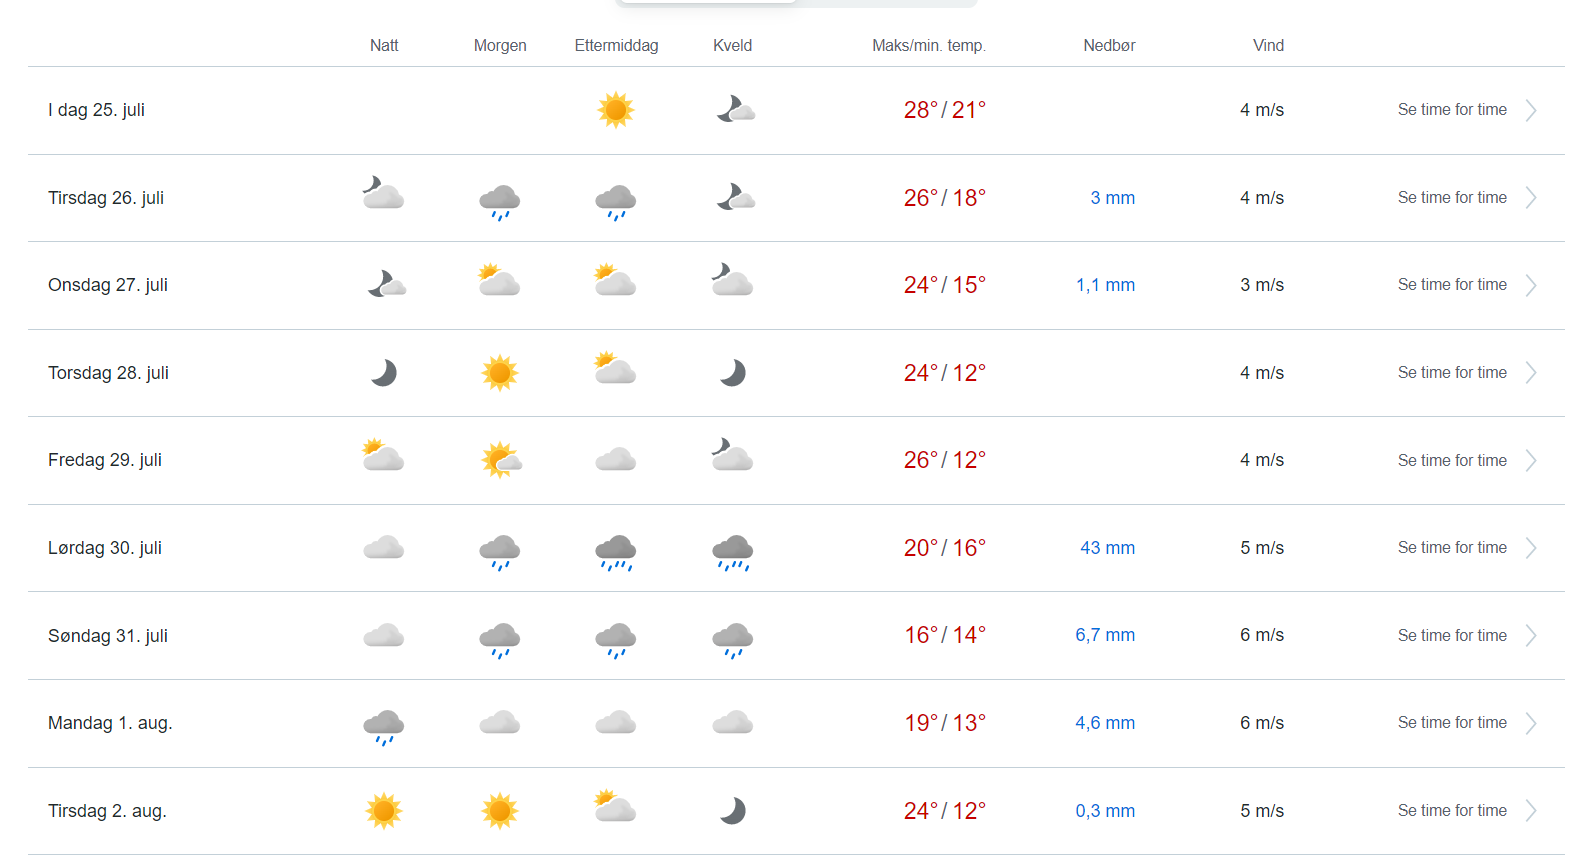Click Friday 29. juli morning sunny icon

pos(501,460)
